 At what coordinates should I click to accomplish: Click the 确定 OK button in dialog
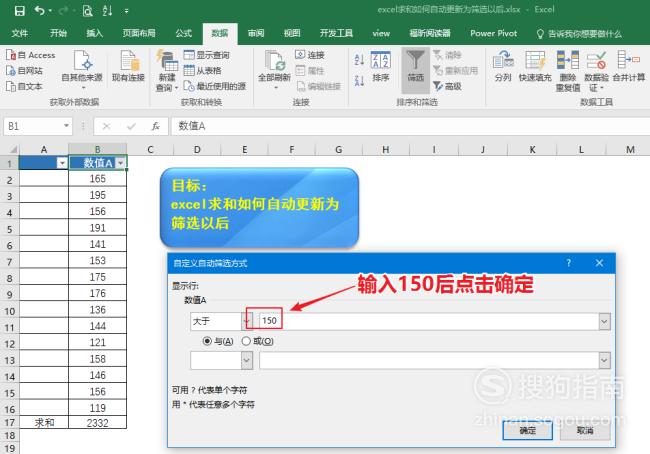click(x=527, y=430)
